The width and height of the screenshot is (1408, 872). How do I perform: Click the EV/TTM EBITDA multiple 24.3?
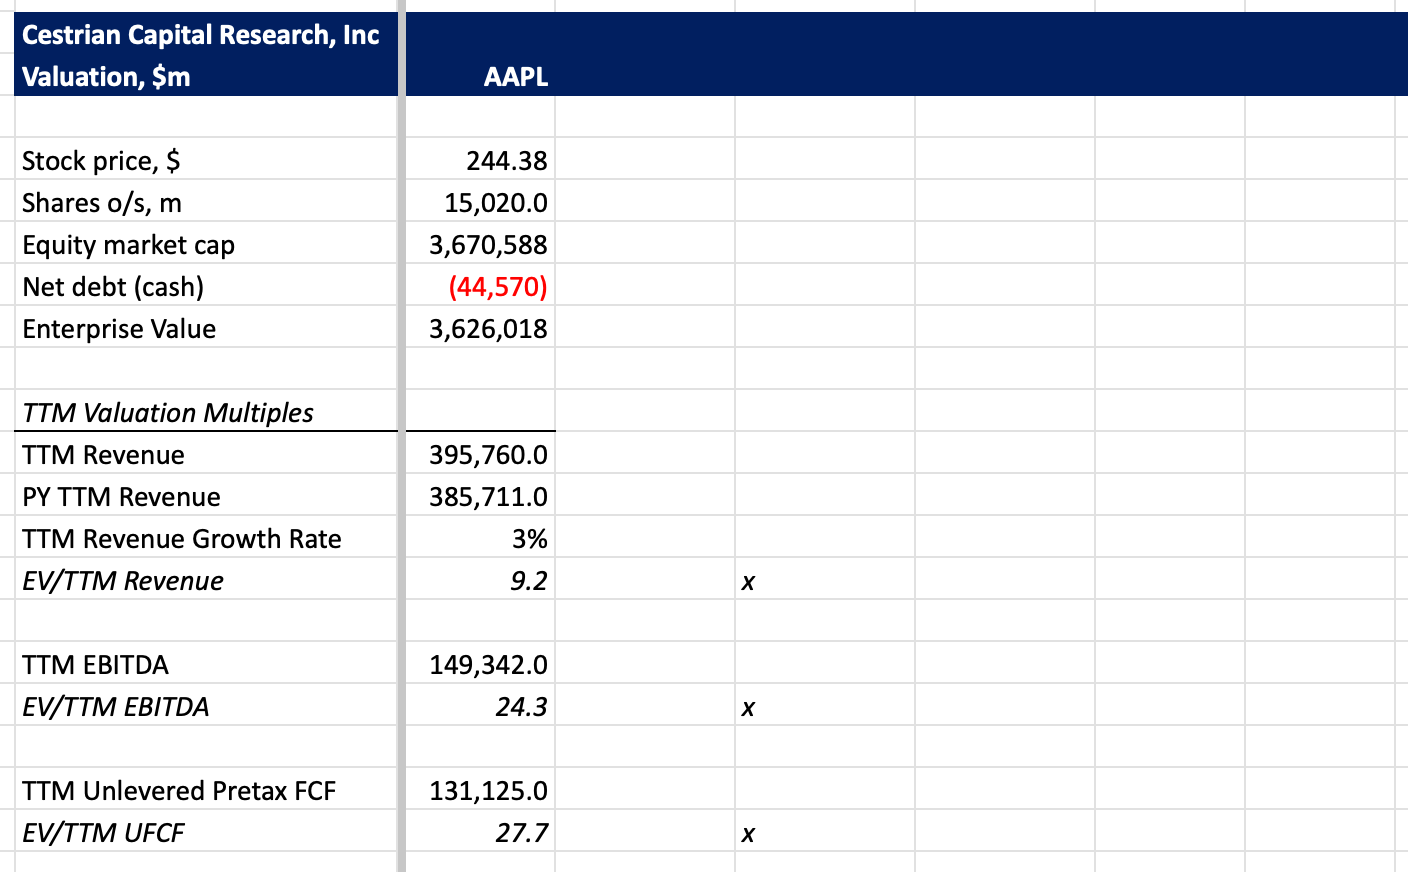tap(521, 707)
